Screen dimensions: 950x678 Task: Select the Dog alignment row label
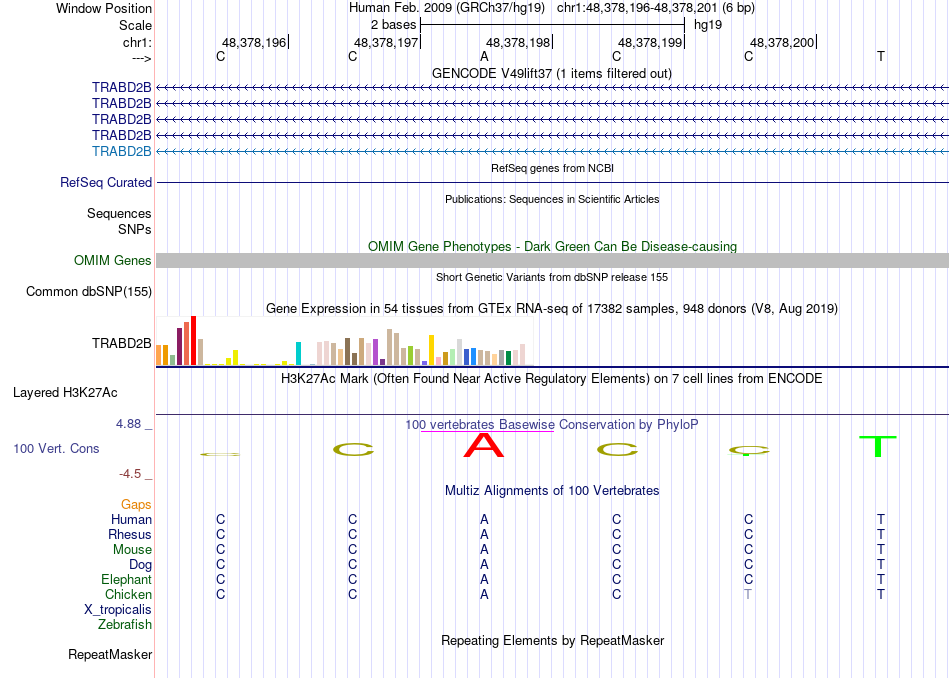click(141, 565)
